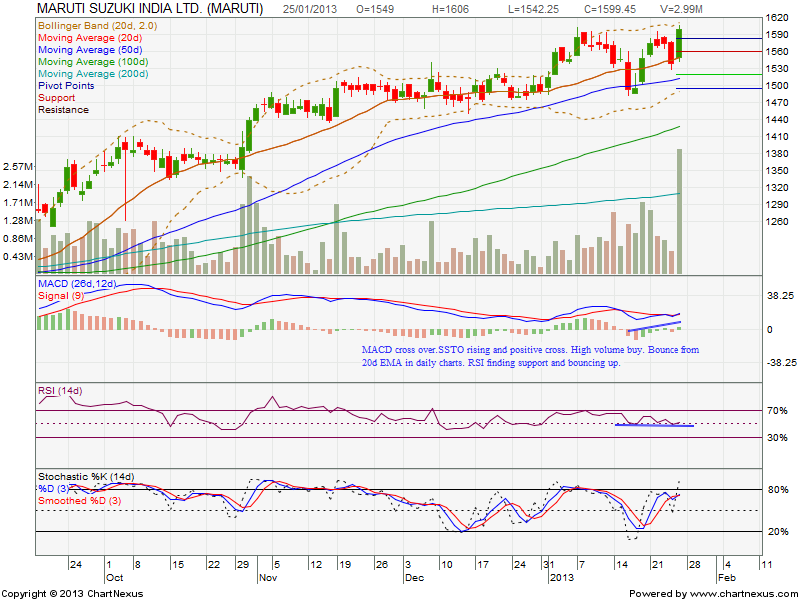Click the latest green candlestick on 25 Jan
This screenshot has width=800, height=600.
(680, 44)
